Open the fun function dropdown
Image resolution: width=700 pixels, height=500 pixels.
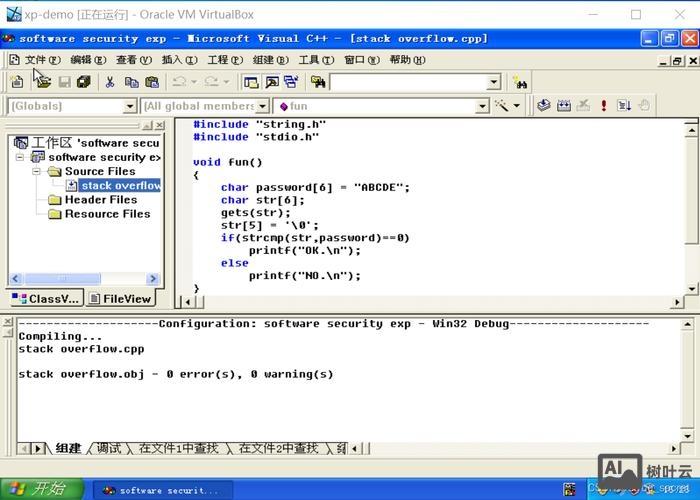coord(482,106)
